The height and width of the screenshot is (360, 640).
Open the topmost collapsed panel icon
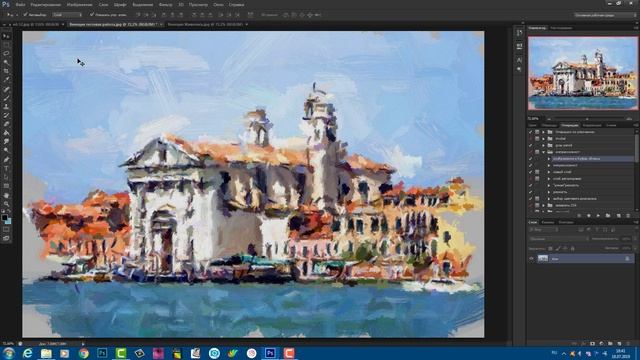tap(519, 33)
